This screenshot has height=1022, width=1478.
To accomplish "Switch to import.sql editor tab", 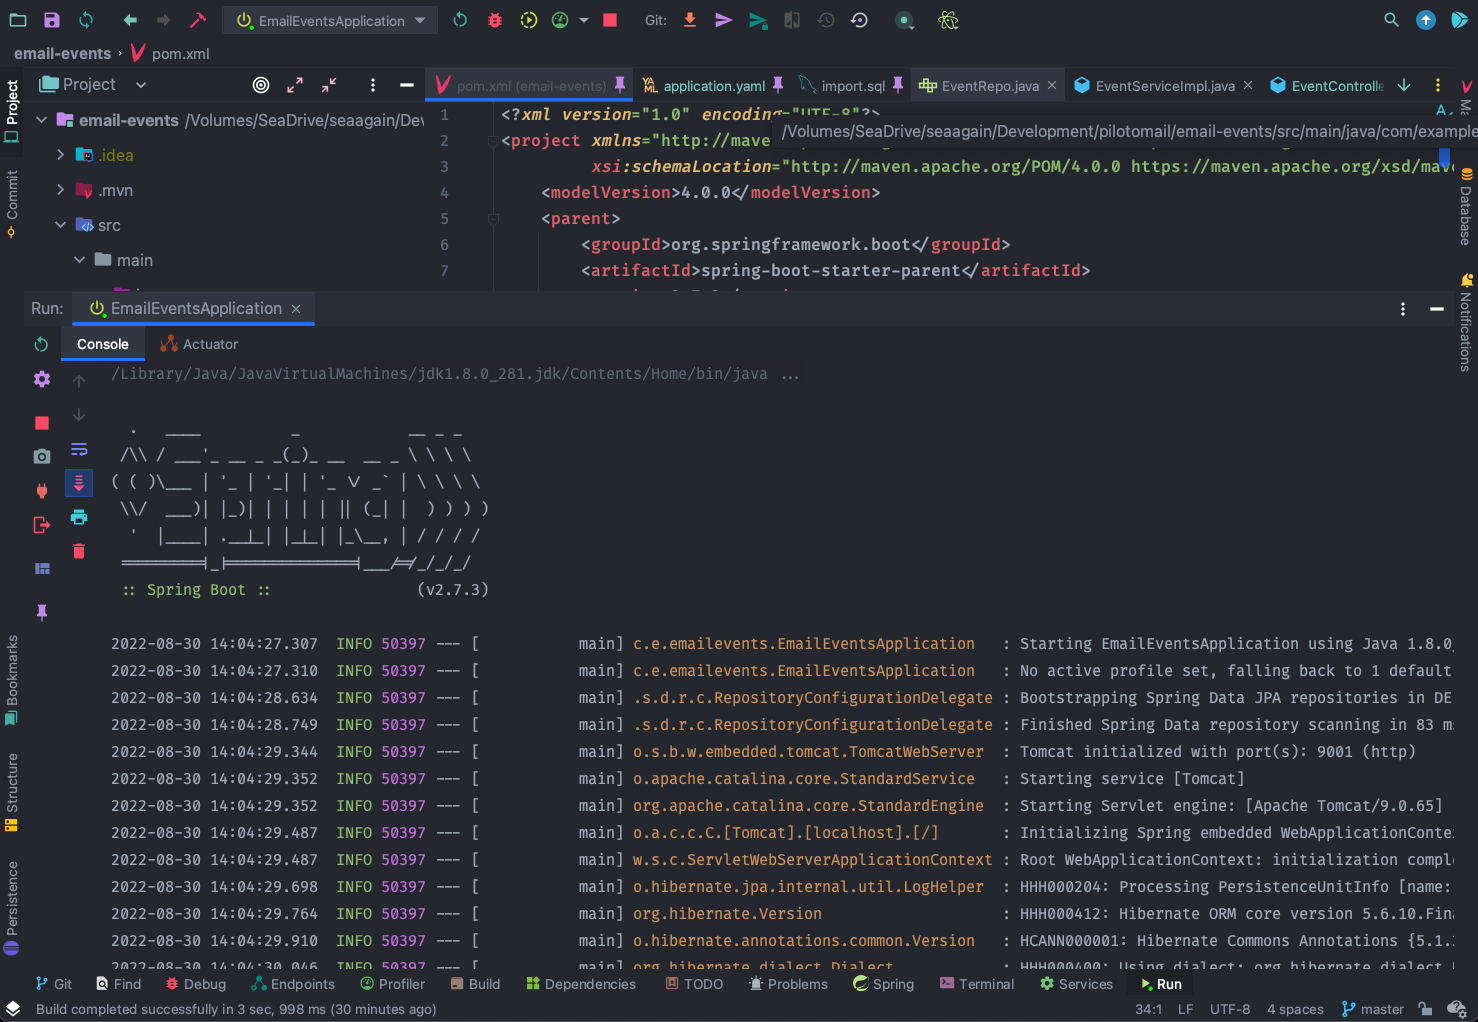I will (x=852, y=86).
